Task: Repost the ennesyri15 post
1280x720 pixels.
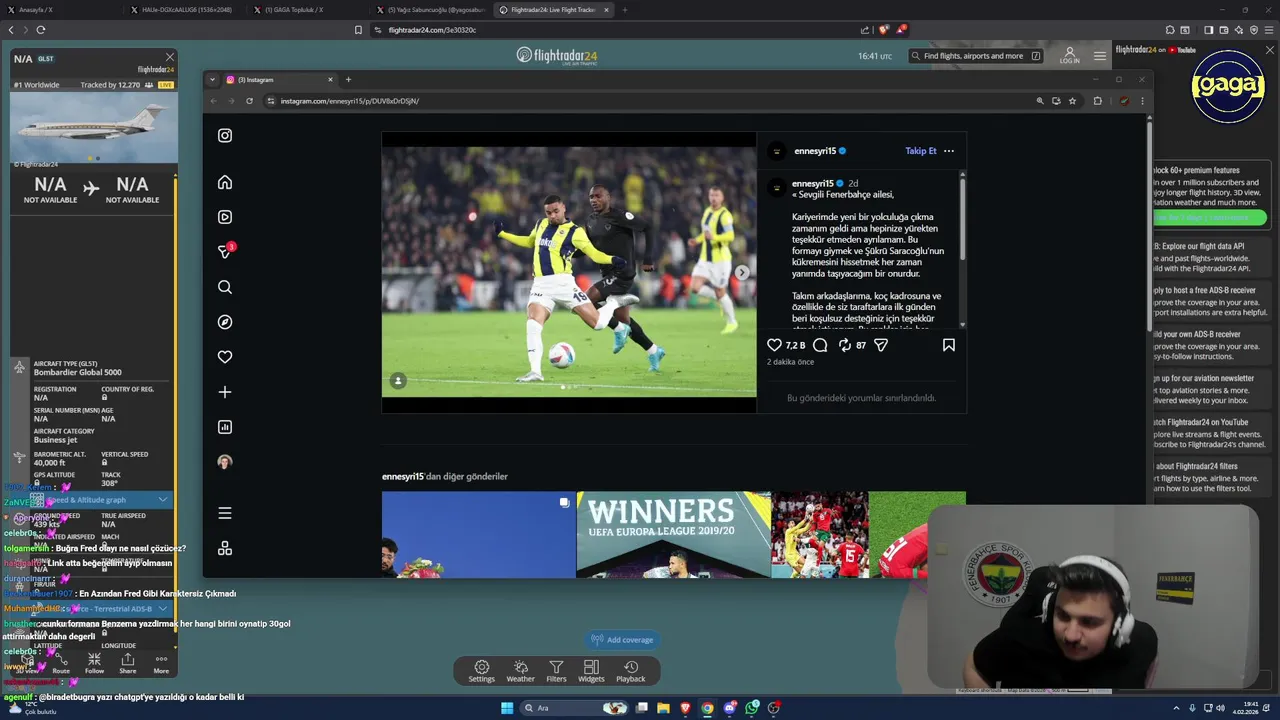Action: point(844,345)
